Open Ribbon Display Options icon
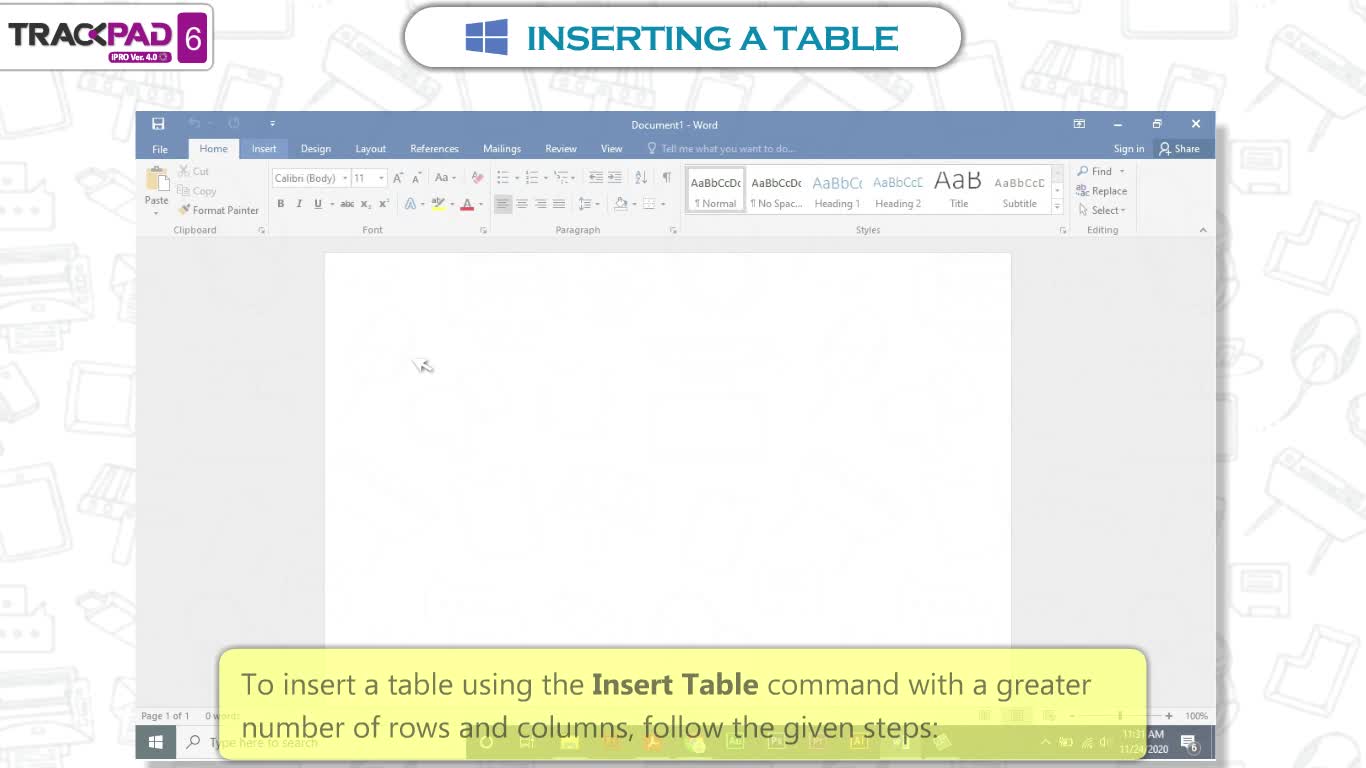Viewport: 1366px width, 768px height. 1079,124
